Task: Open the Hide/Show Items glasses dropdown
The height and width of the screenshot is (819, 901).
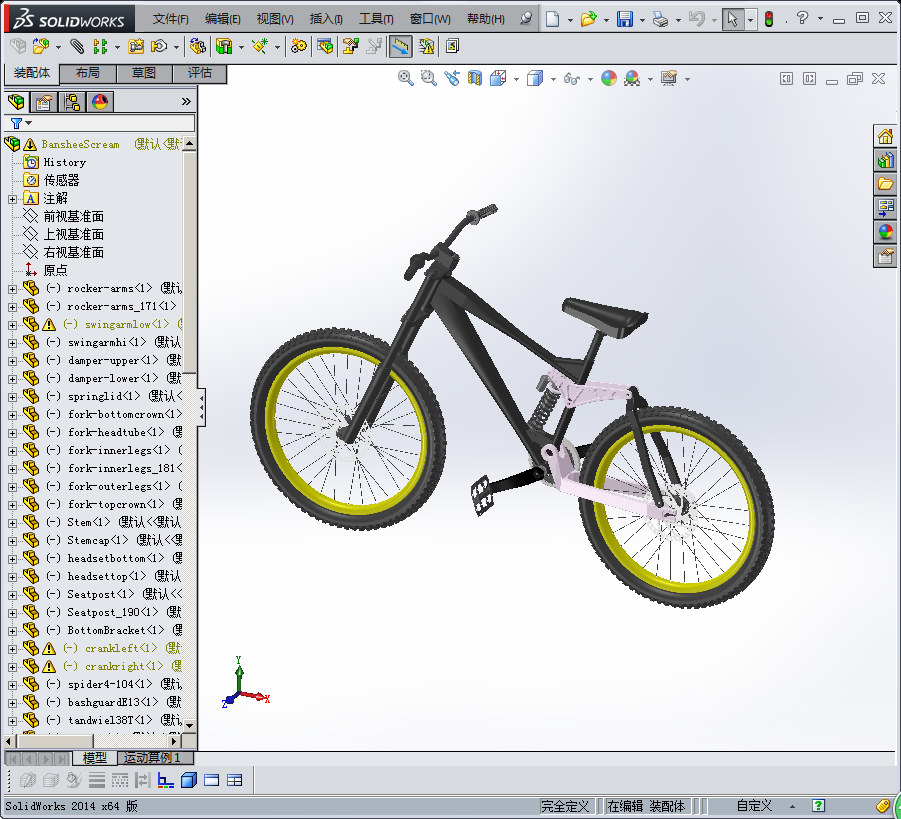Action: point(590,79)
